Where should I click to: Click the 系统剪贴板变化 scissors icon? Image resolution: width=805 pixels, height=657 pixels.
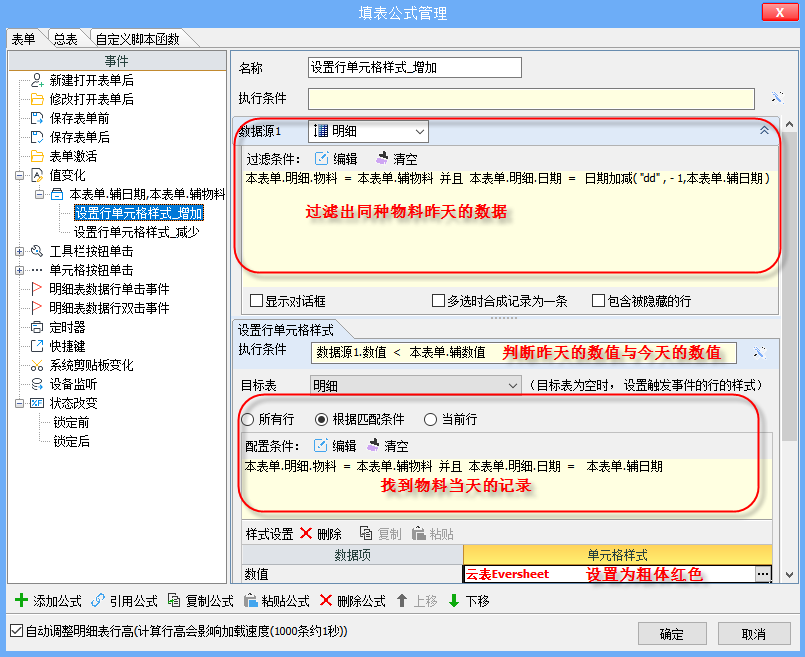37,365
